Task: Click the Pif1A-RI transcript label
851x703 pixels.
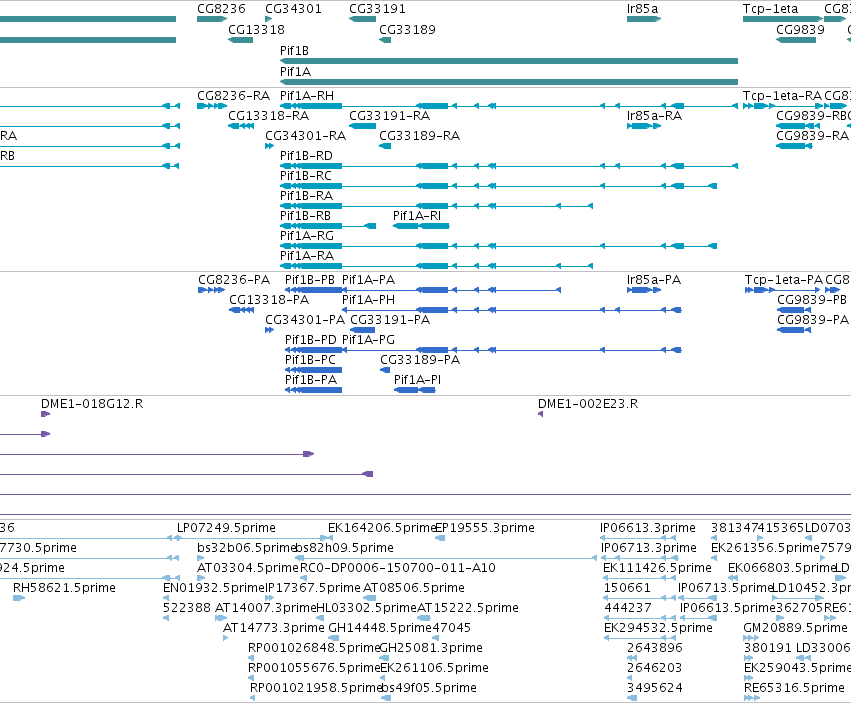Action: click(x=417, y=216)
